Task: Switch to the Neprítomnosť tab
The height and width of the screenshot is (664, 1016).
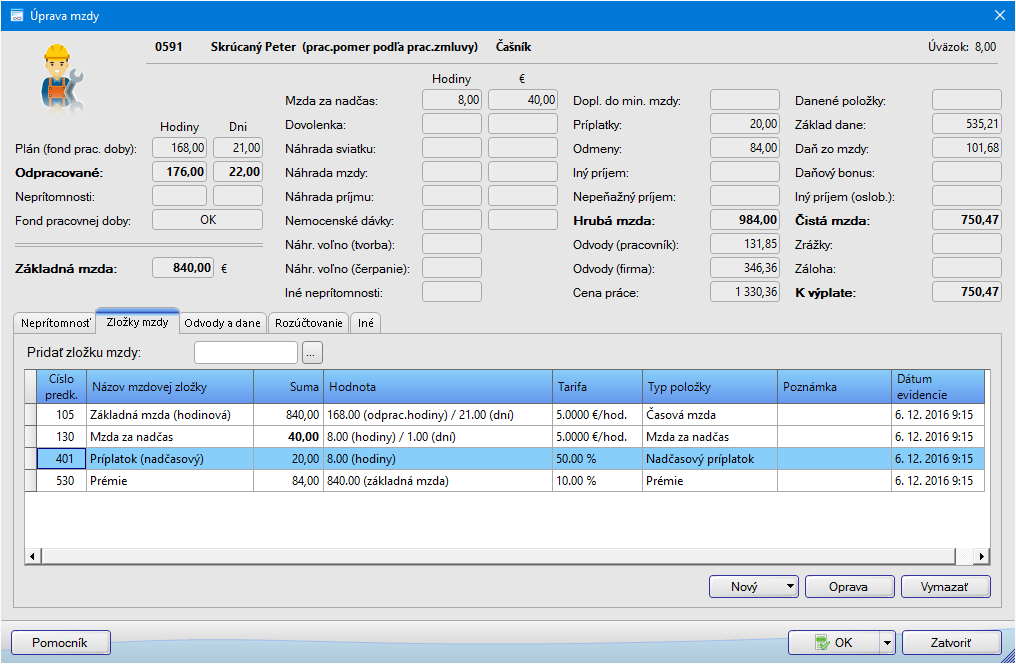Action: pyautogui.click(x=56, y=323)
